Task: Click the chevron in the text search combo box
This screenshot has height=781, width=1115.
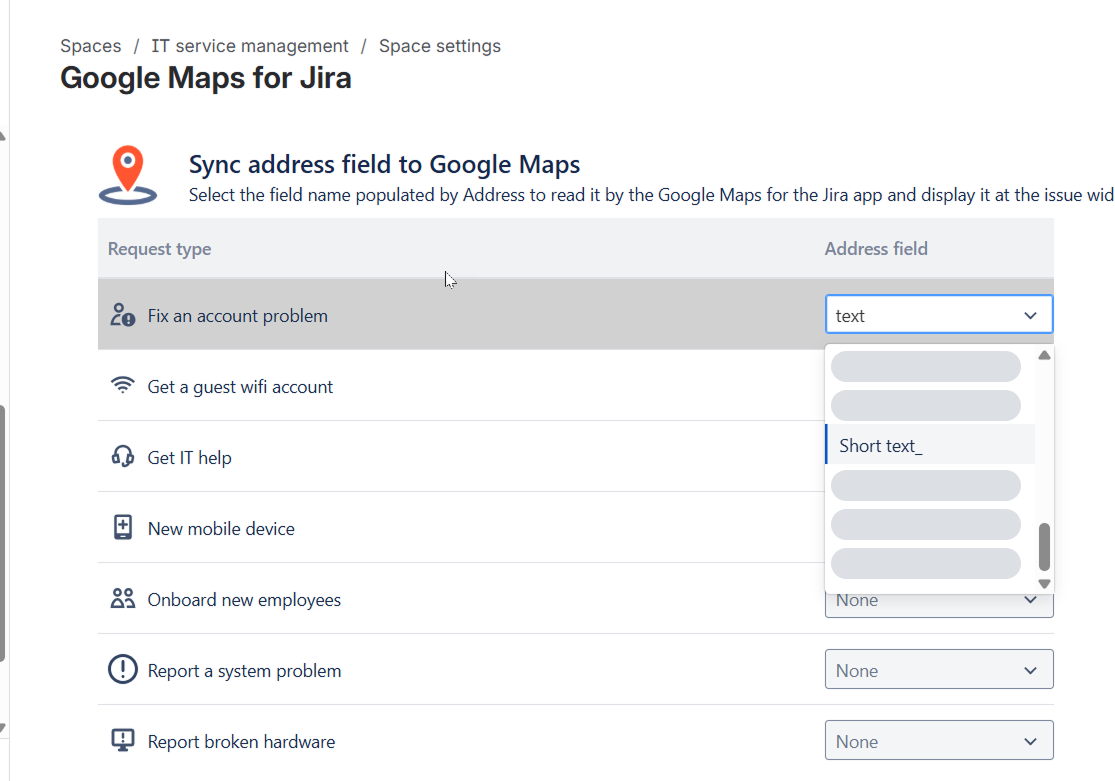Action: 1030,316
